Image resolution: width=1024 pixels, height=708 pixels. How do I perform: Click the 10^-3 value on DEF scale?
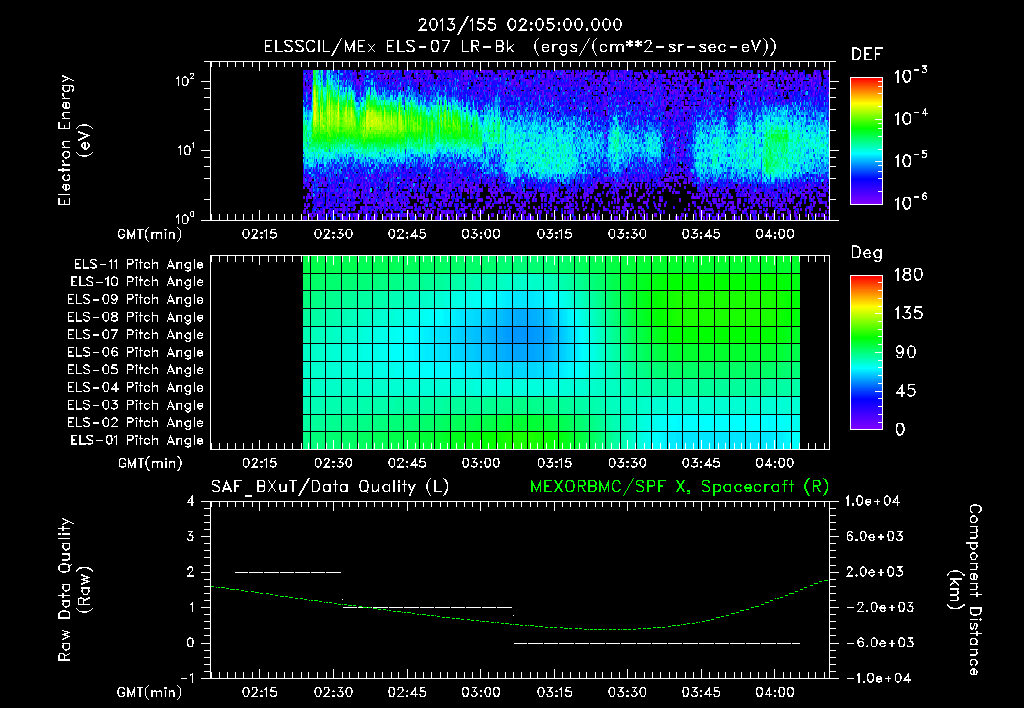(911, 76)
